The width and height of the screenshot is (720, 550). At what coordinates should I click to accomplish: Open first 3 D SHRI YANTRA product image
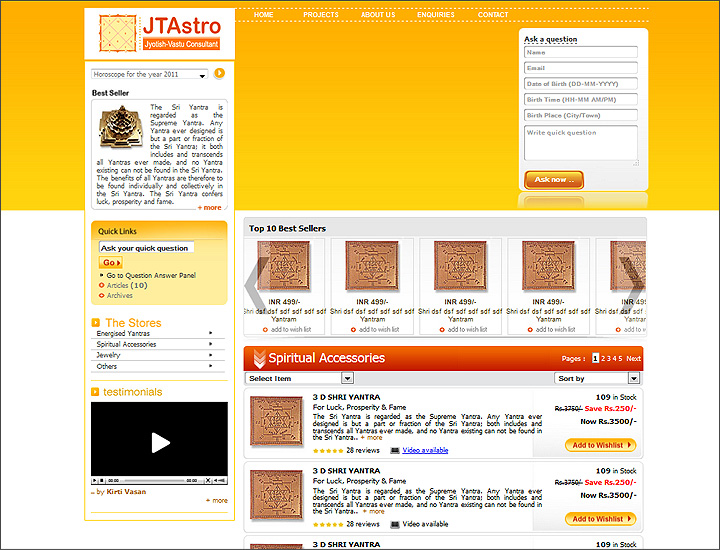[x=277, y=422]
